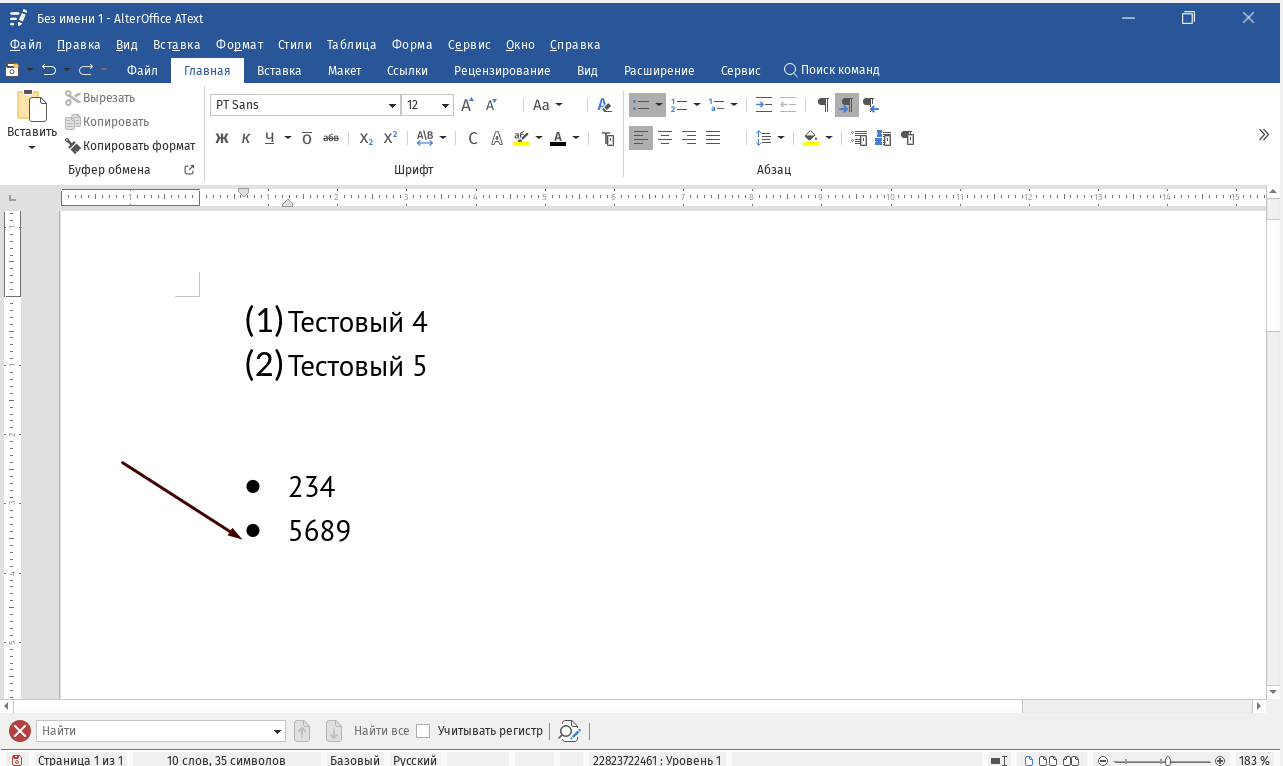The height and width of the screenshot is (766, 1283).
Task: Click the left-to-right paragraph direction icon
Action: click(x=847, y=105)
